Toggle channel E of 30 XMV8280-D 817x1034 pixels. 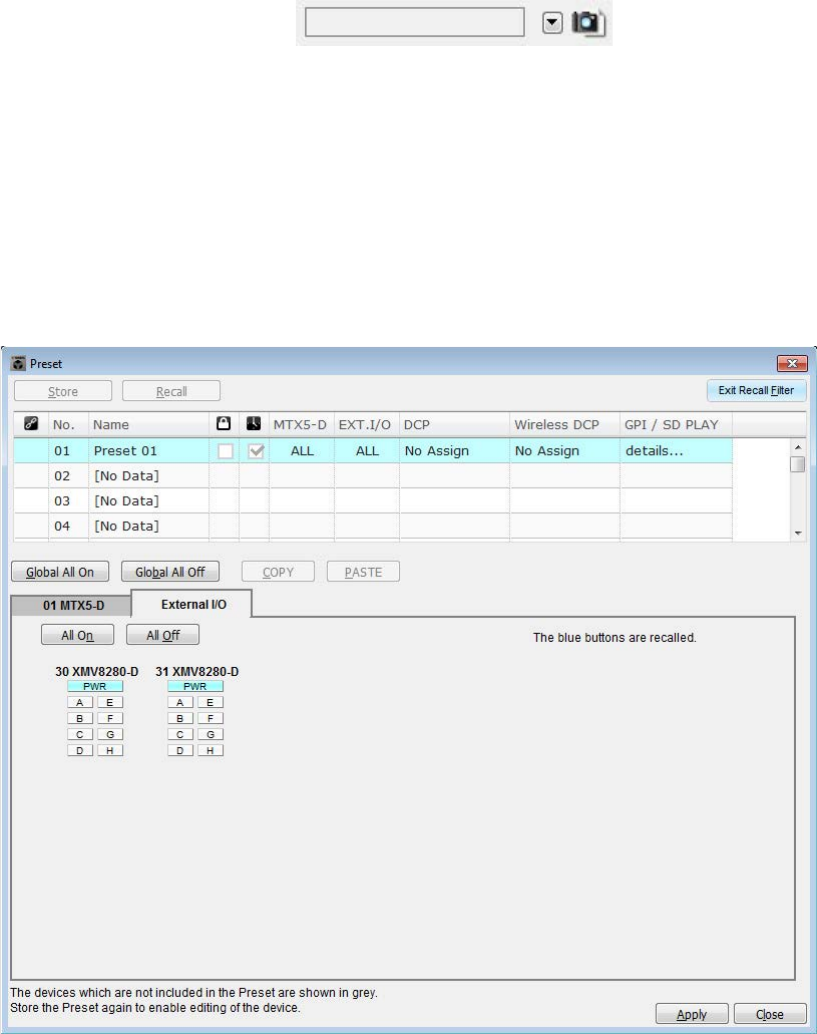coord(110,702)
